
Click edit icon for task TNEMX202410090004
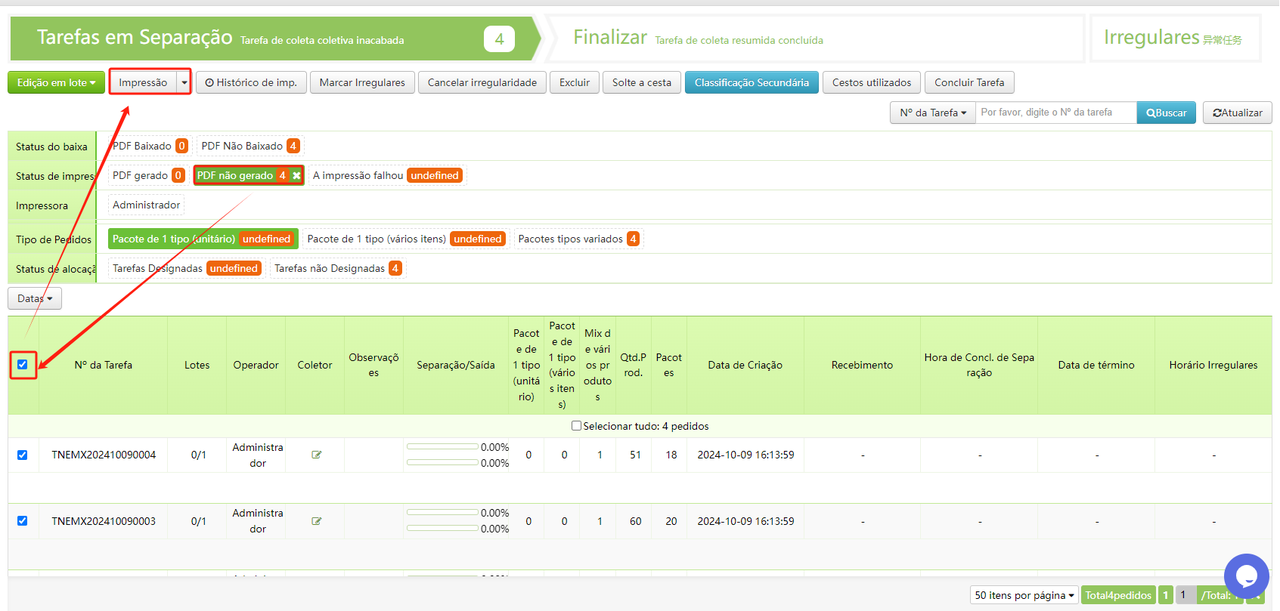(317, 455)
